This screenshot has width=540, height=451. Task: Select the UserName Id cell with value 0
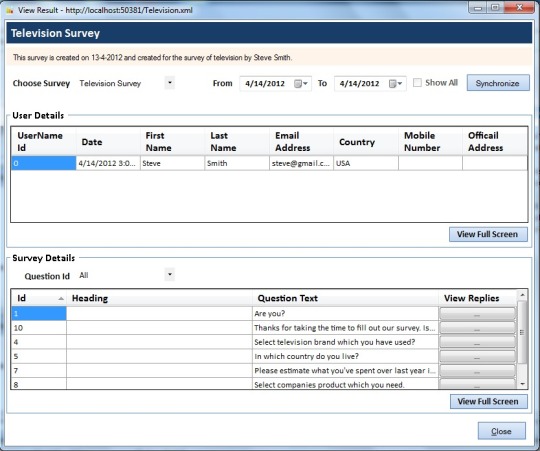pyautogui.click(x=43, y=163)
